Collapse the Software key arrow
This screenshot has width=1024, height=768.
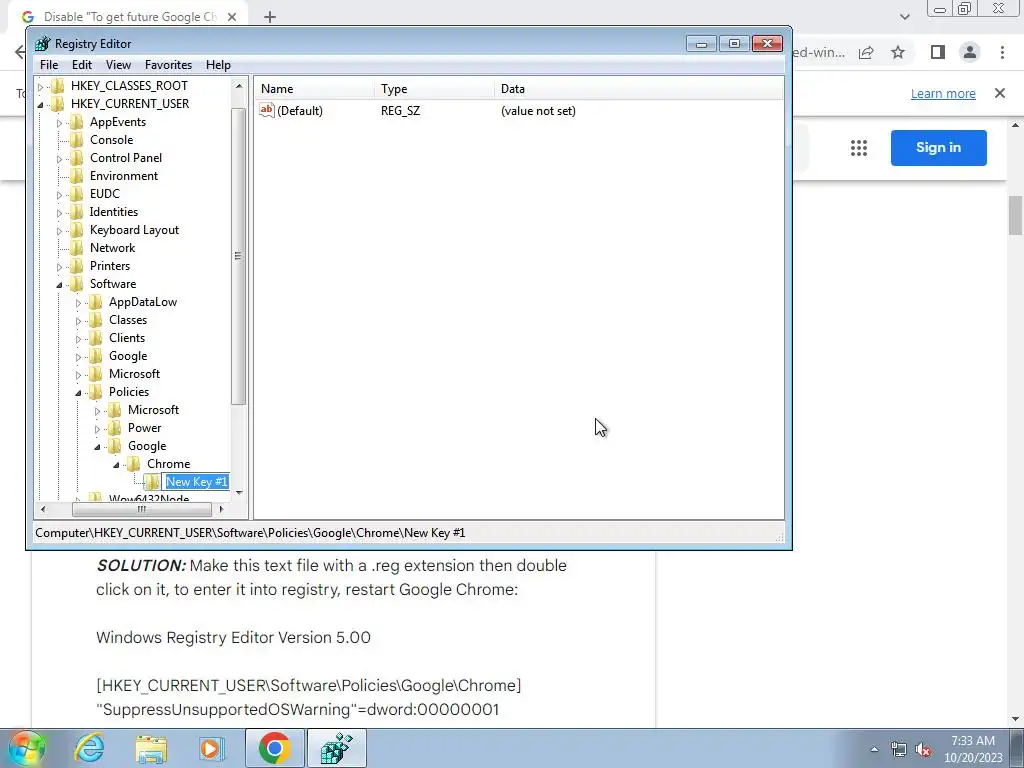point(59,285)
